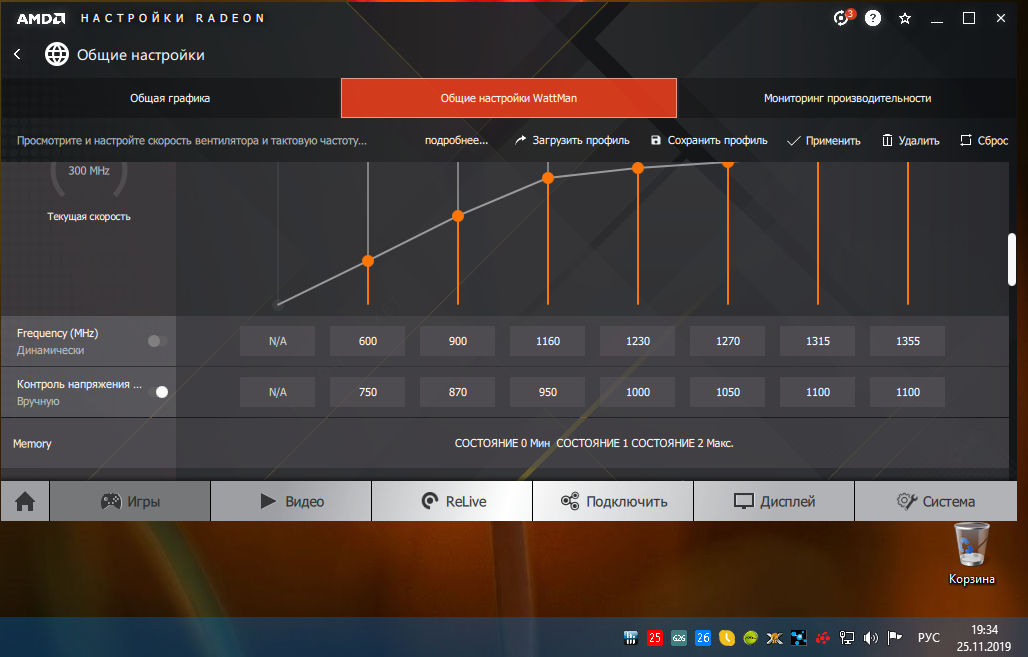
Task: Click the N/A voltage field
Action: coord(277,392)
